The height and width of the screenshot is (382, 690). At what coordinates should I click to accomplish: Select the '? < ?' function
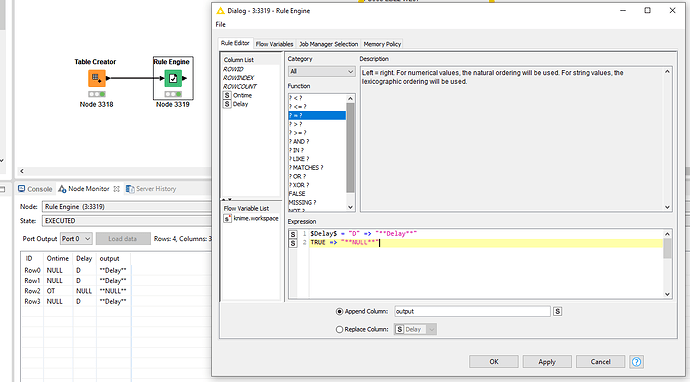click(x=317, y=98)
